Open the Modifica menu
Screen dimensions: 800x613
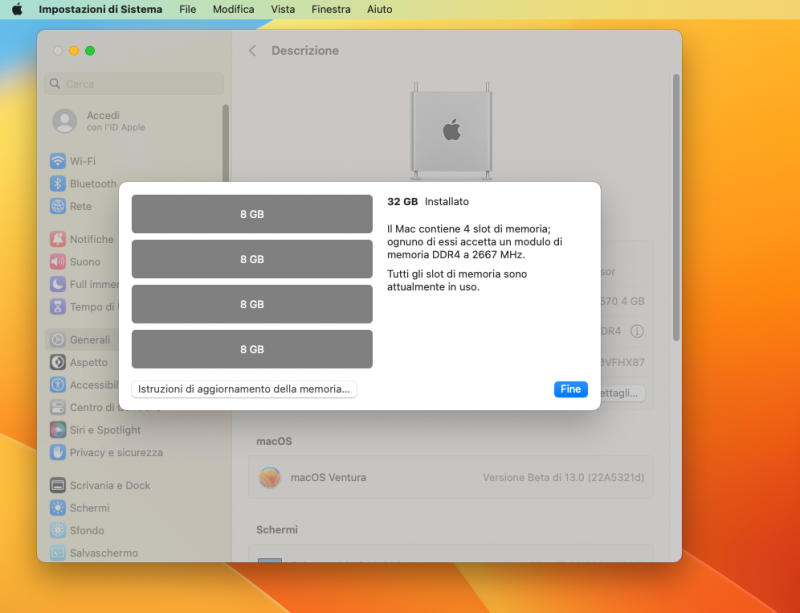click(233, 9)
